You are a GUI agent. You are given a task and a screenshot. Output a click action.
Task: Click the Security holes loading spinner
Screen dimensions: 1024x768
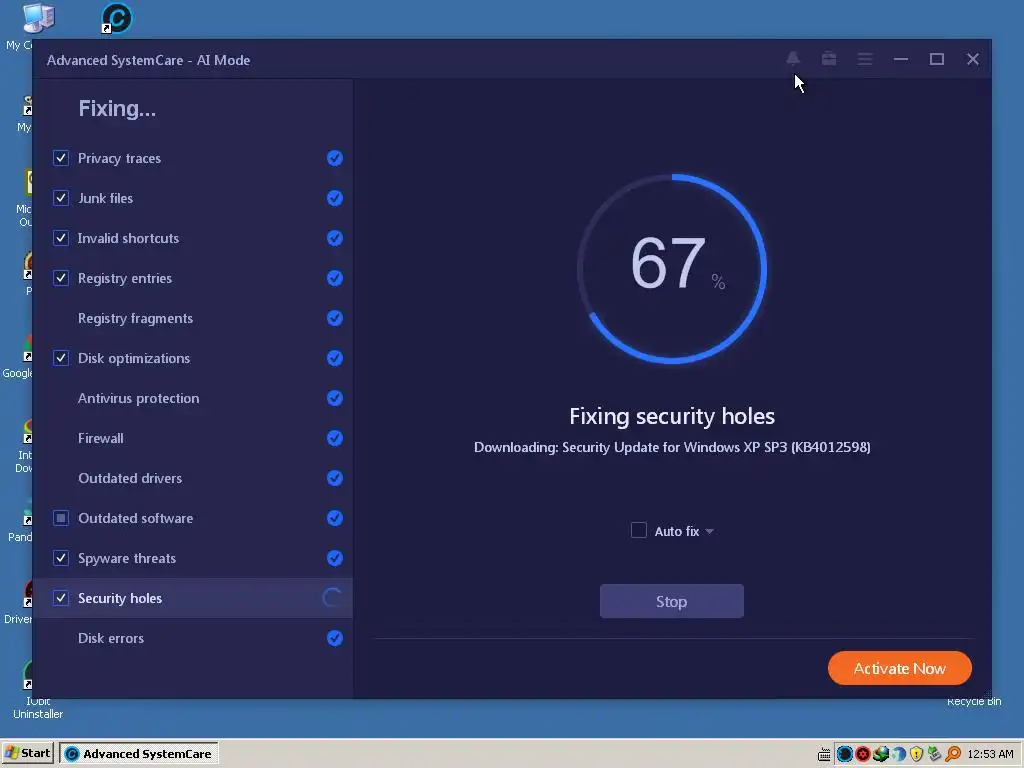click(332, 598)
